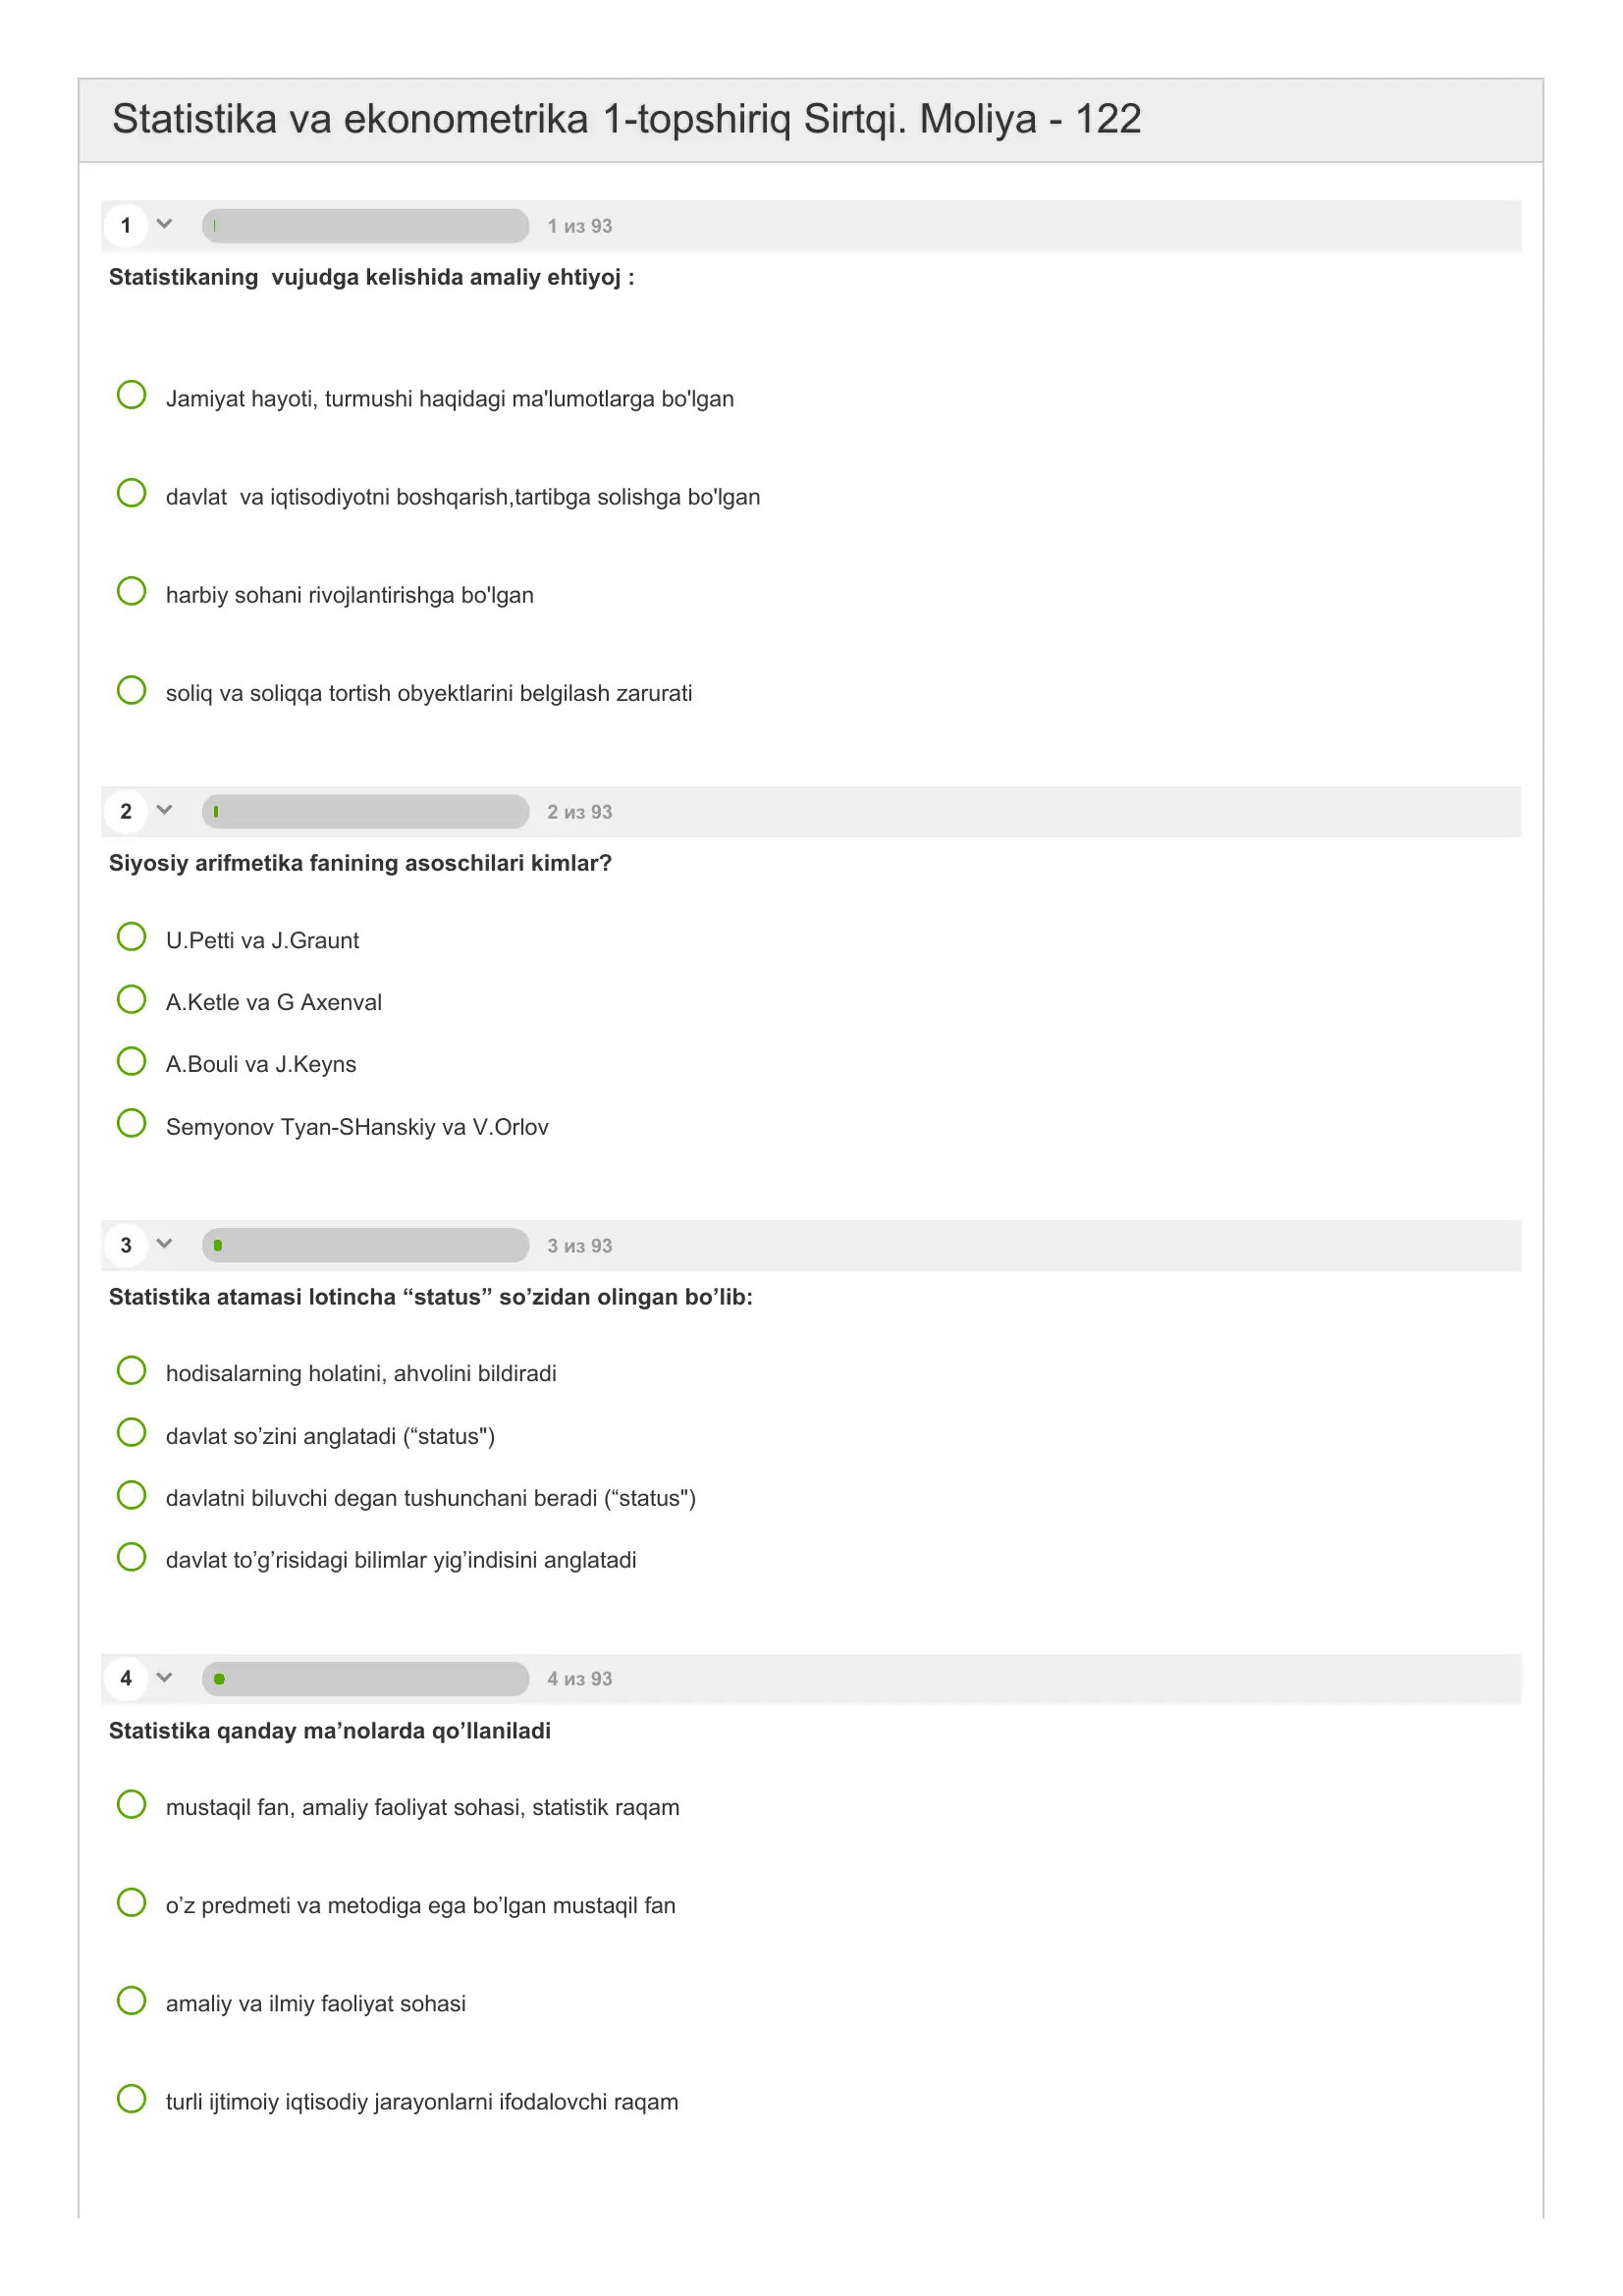Click question number badge 4
1623x2296 pixels.
tap(126, 1678)
